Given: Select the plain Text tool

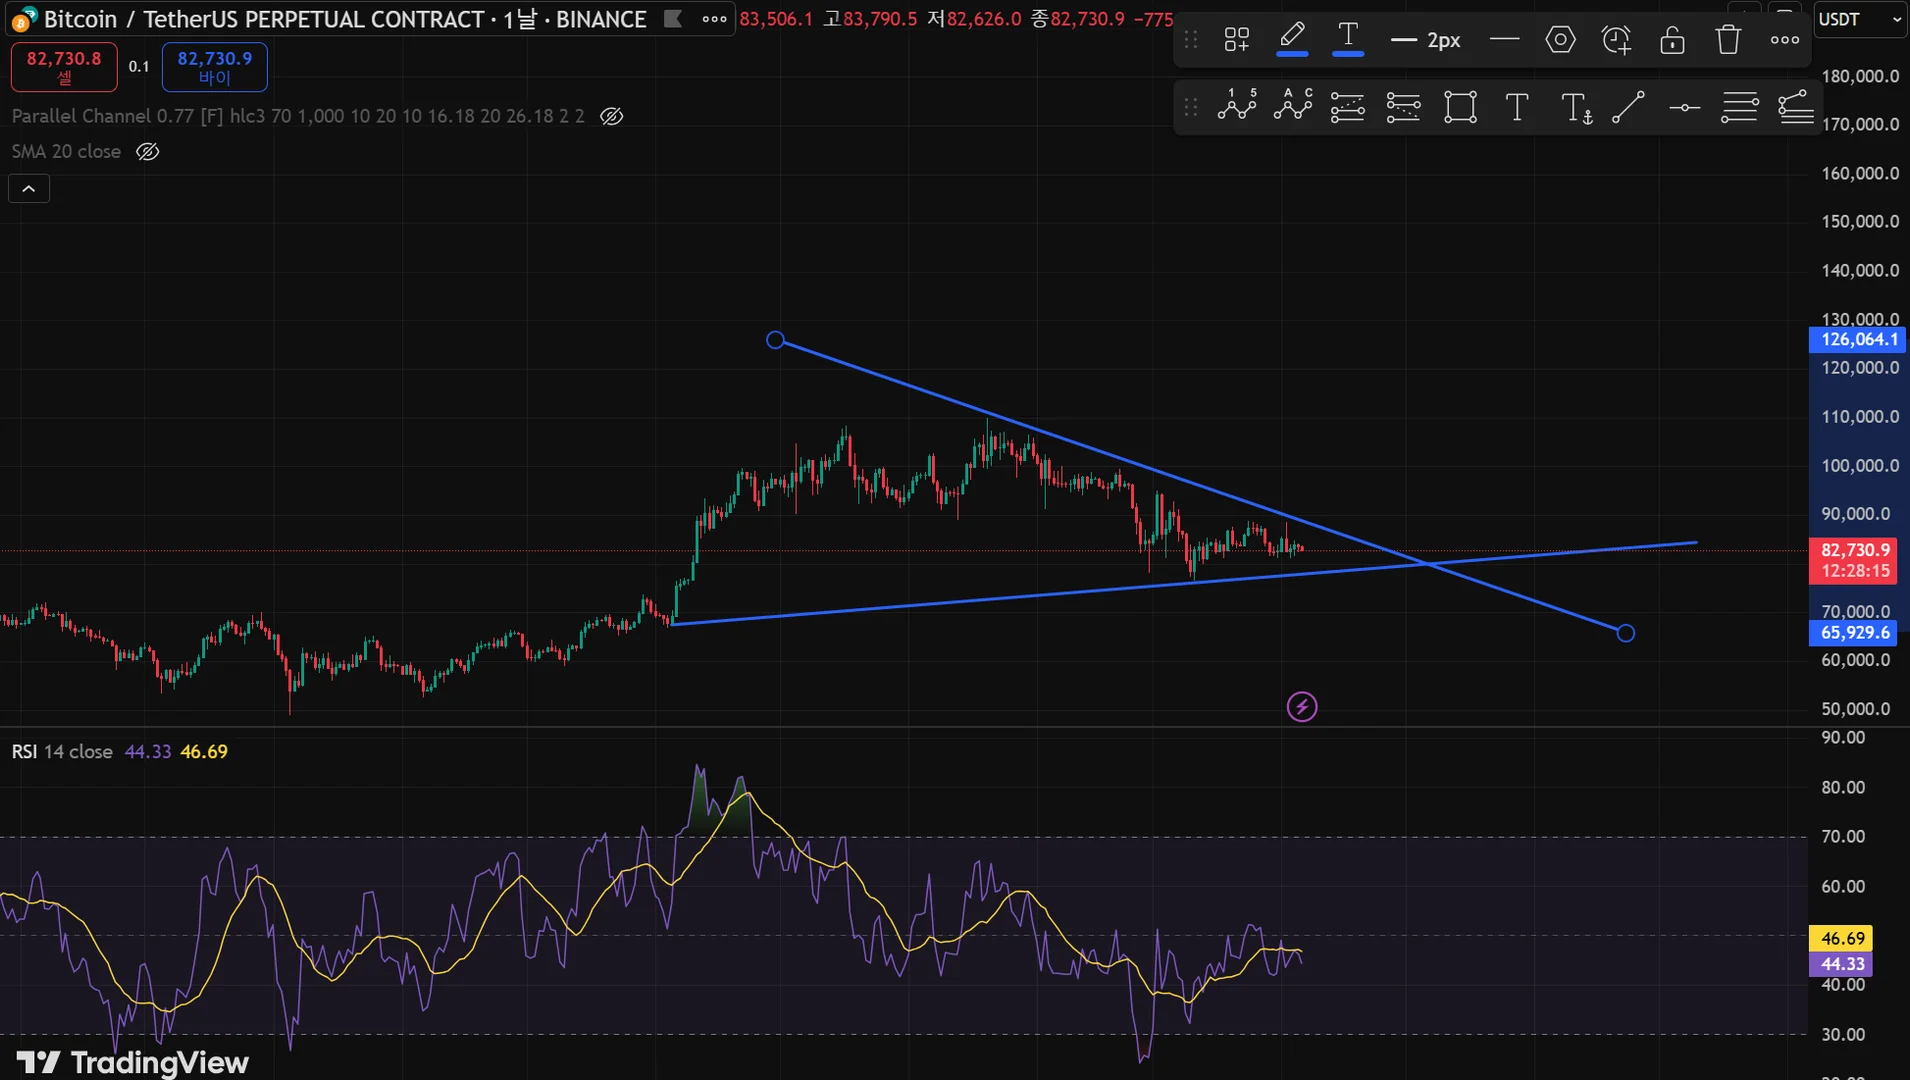Looking at the screenshot, I should click(x=1517, y=107).
